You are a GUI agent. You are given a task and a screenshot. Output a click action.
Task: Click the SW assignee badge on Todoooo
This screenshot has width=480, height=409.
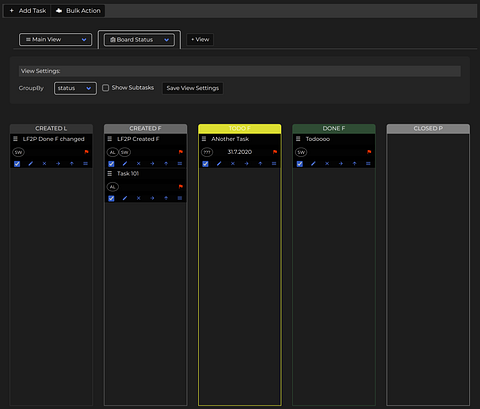tap(301, 152)
